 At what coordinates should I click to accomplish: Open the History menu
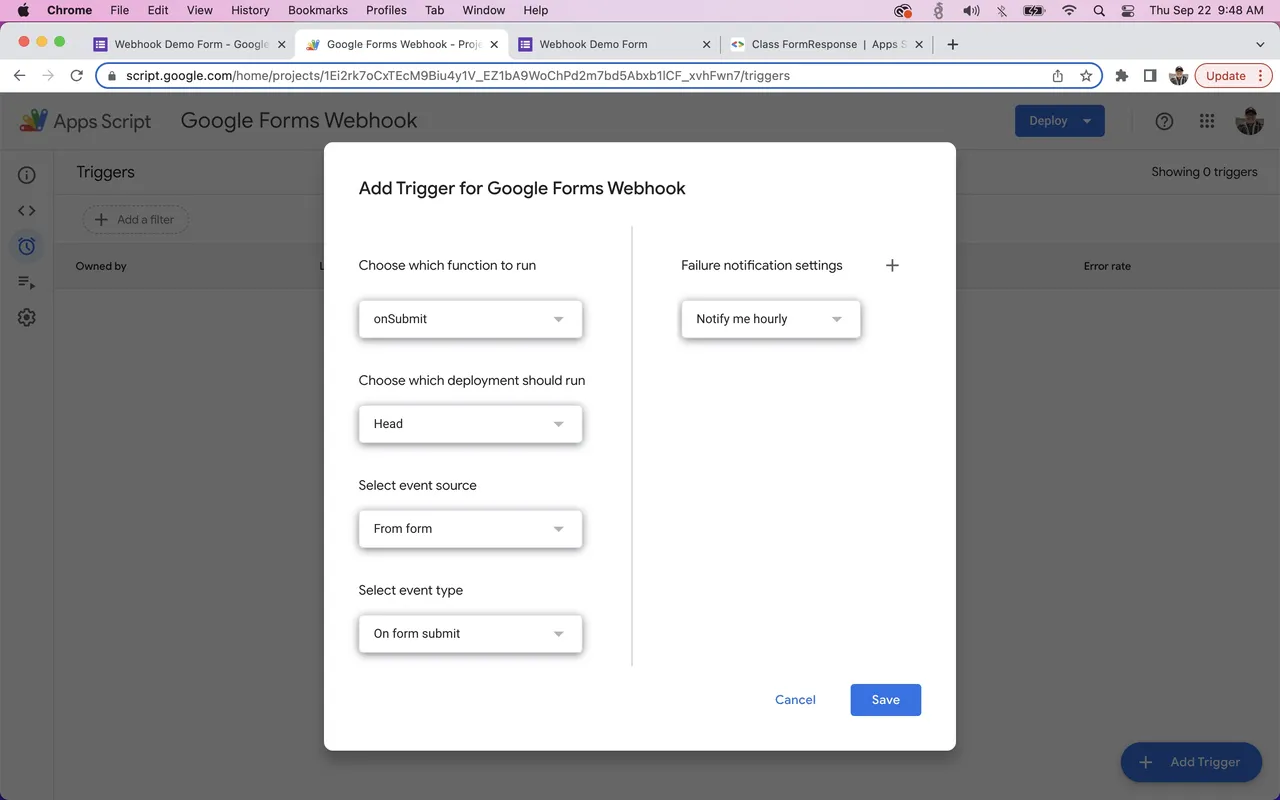click(x=250, y=10)
